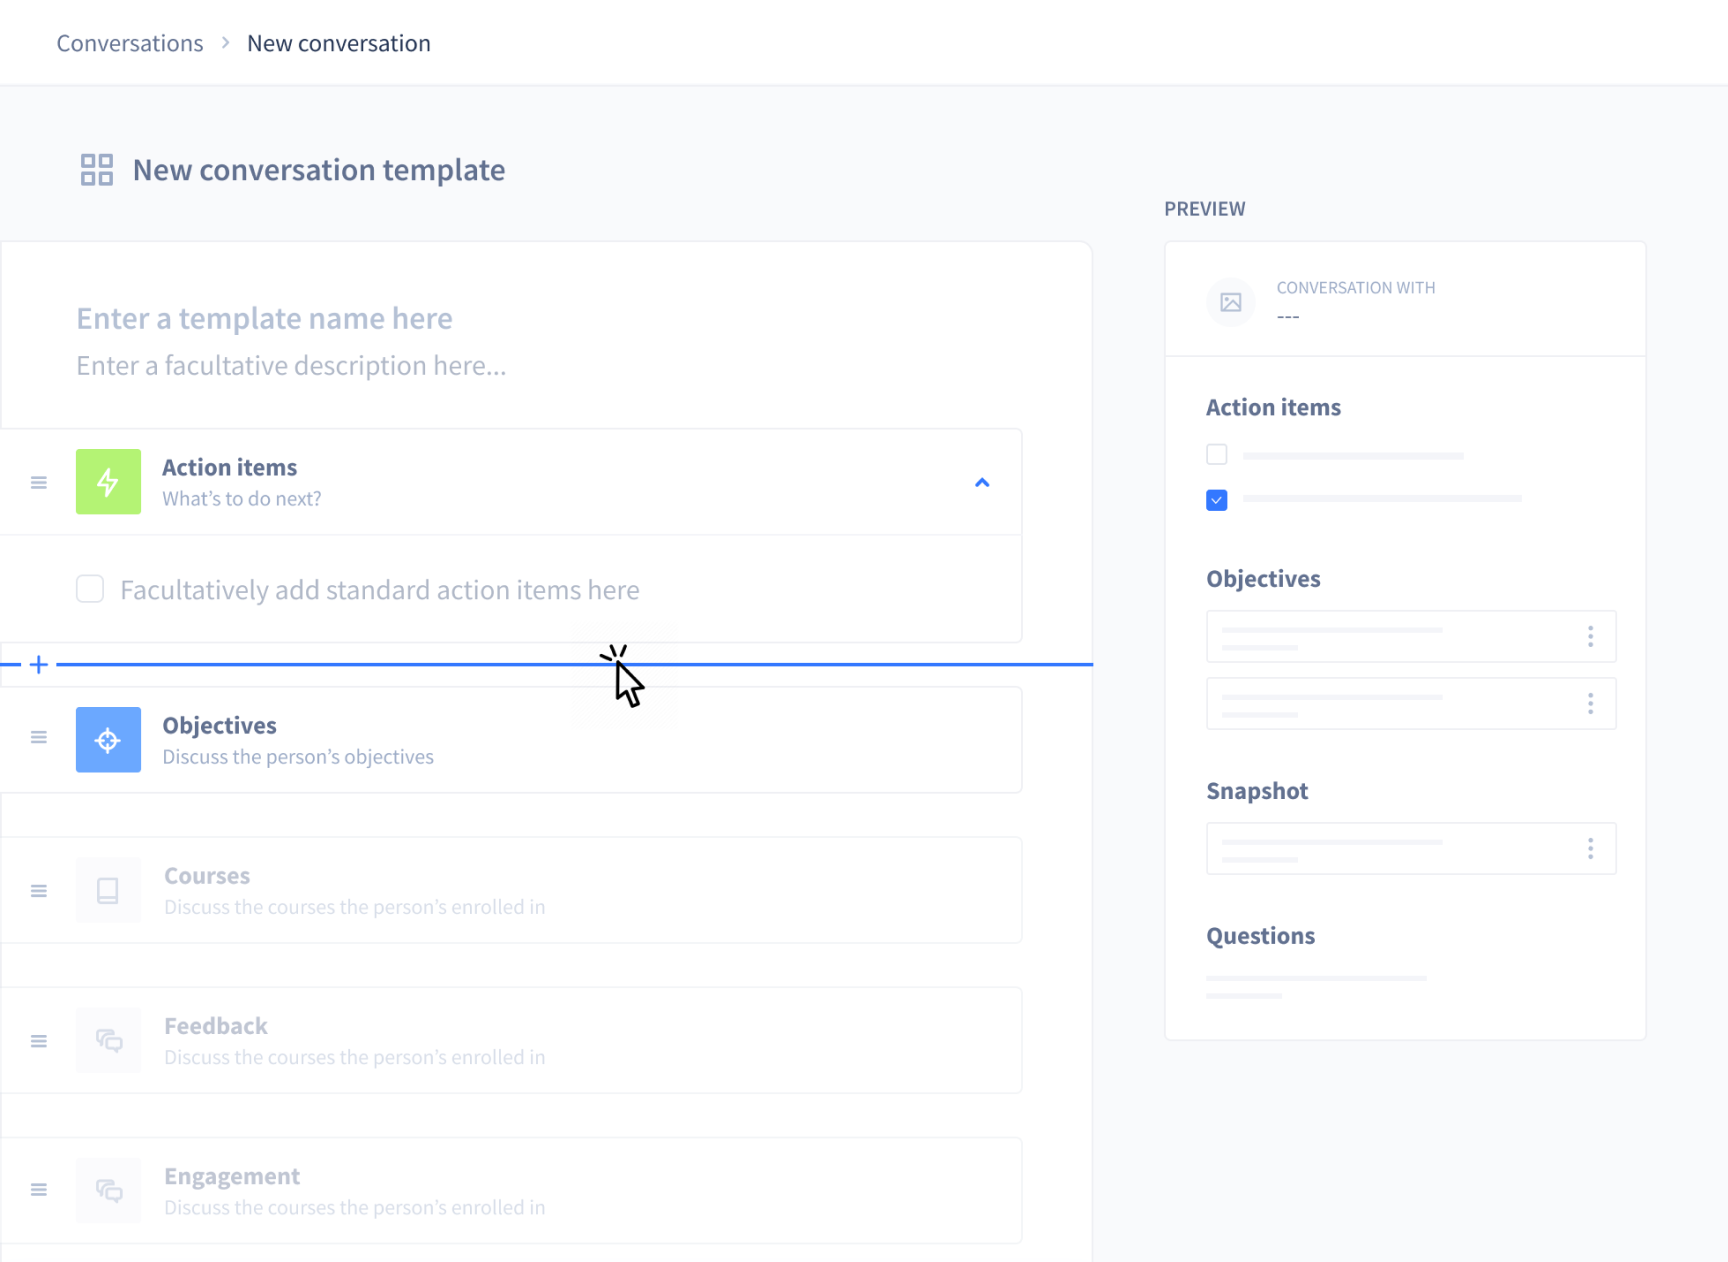The width and height of the screenshot is (1728, 1262).
Task: Click the blue Objectives target icon
Action: [x=108, y=740]
